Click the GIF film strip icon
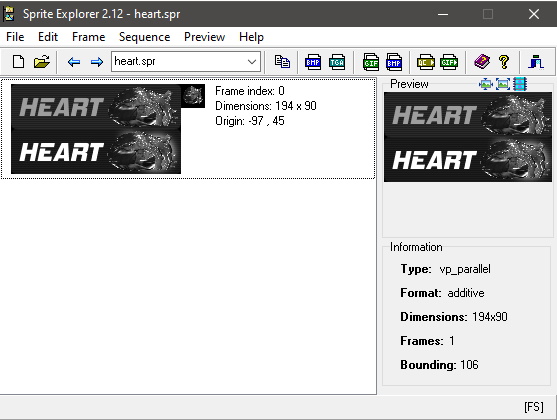This screenshot has height=420, width=557. 449,62
